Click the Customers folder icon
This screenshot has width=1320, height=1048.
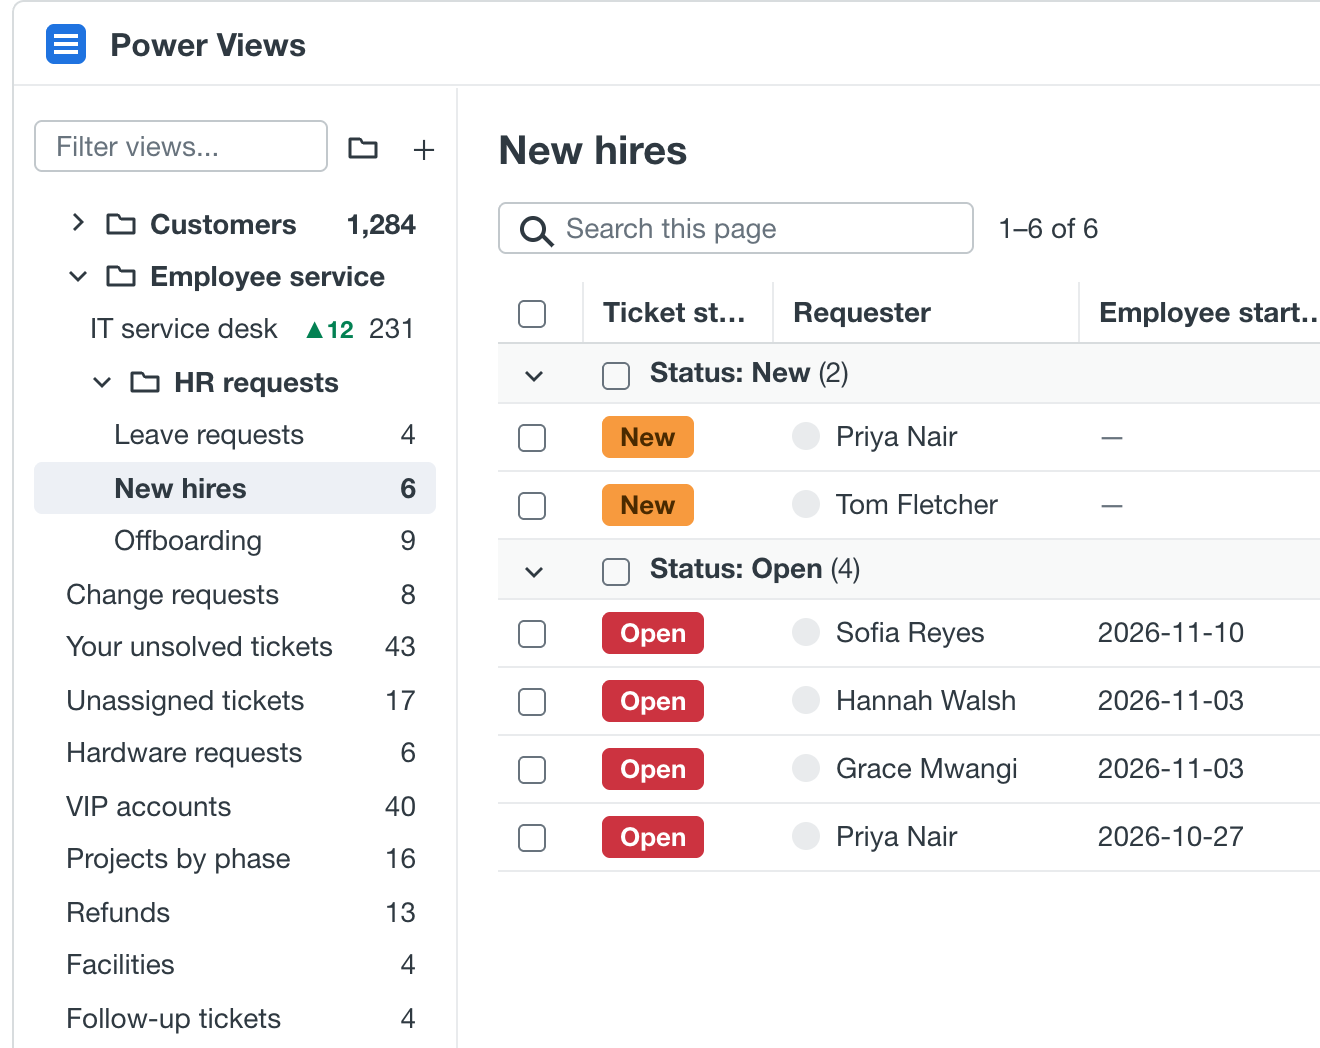coord(121,224)
